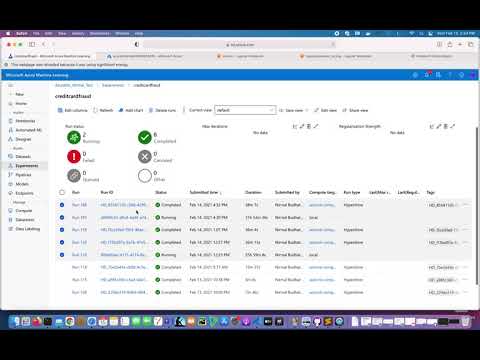Image resolution: width=480 pixels, height=360 pixels.
Task: Click the Status column header
Action: point(161,192)
